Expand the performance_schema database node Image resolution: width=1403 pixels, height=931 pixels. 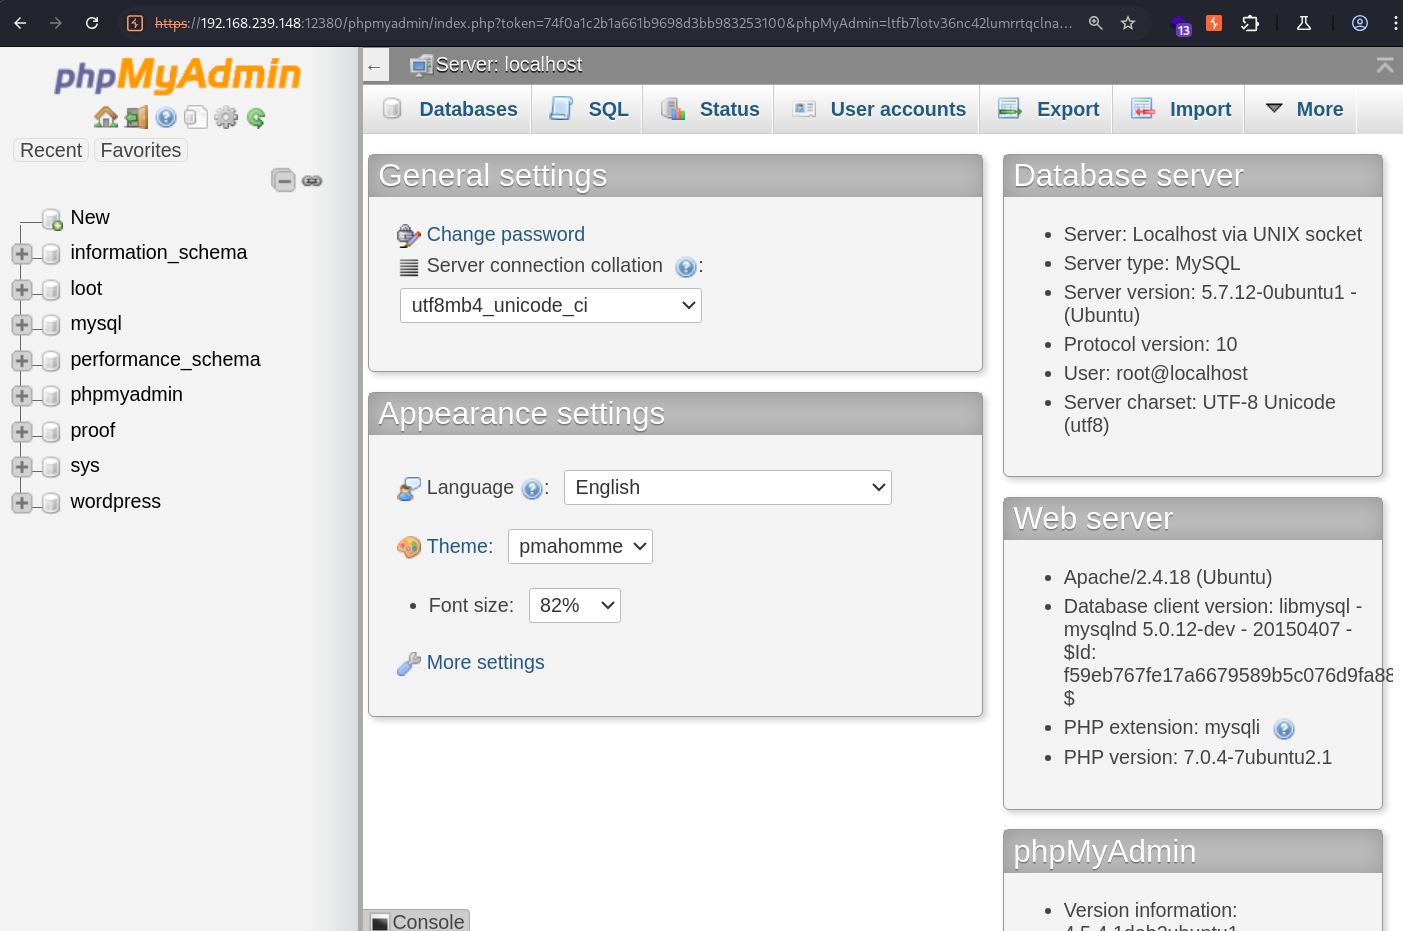pyautogui.click(x=22, y=361)
